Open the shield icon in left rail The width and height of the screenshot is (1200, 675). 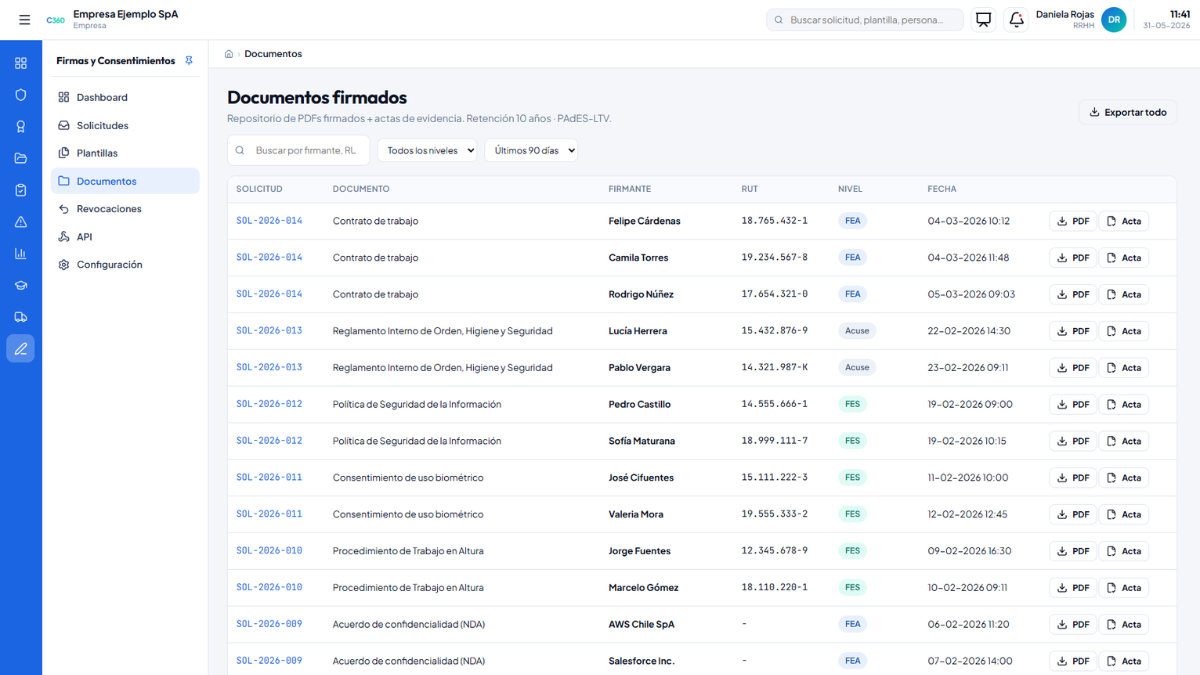pyautogui.click(x=21, y=95)
